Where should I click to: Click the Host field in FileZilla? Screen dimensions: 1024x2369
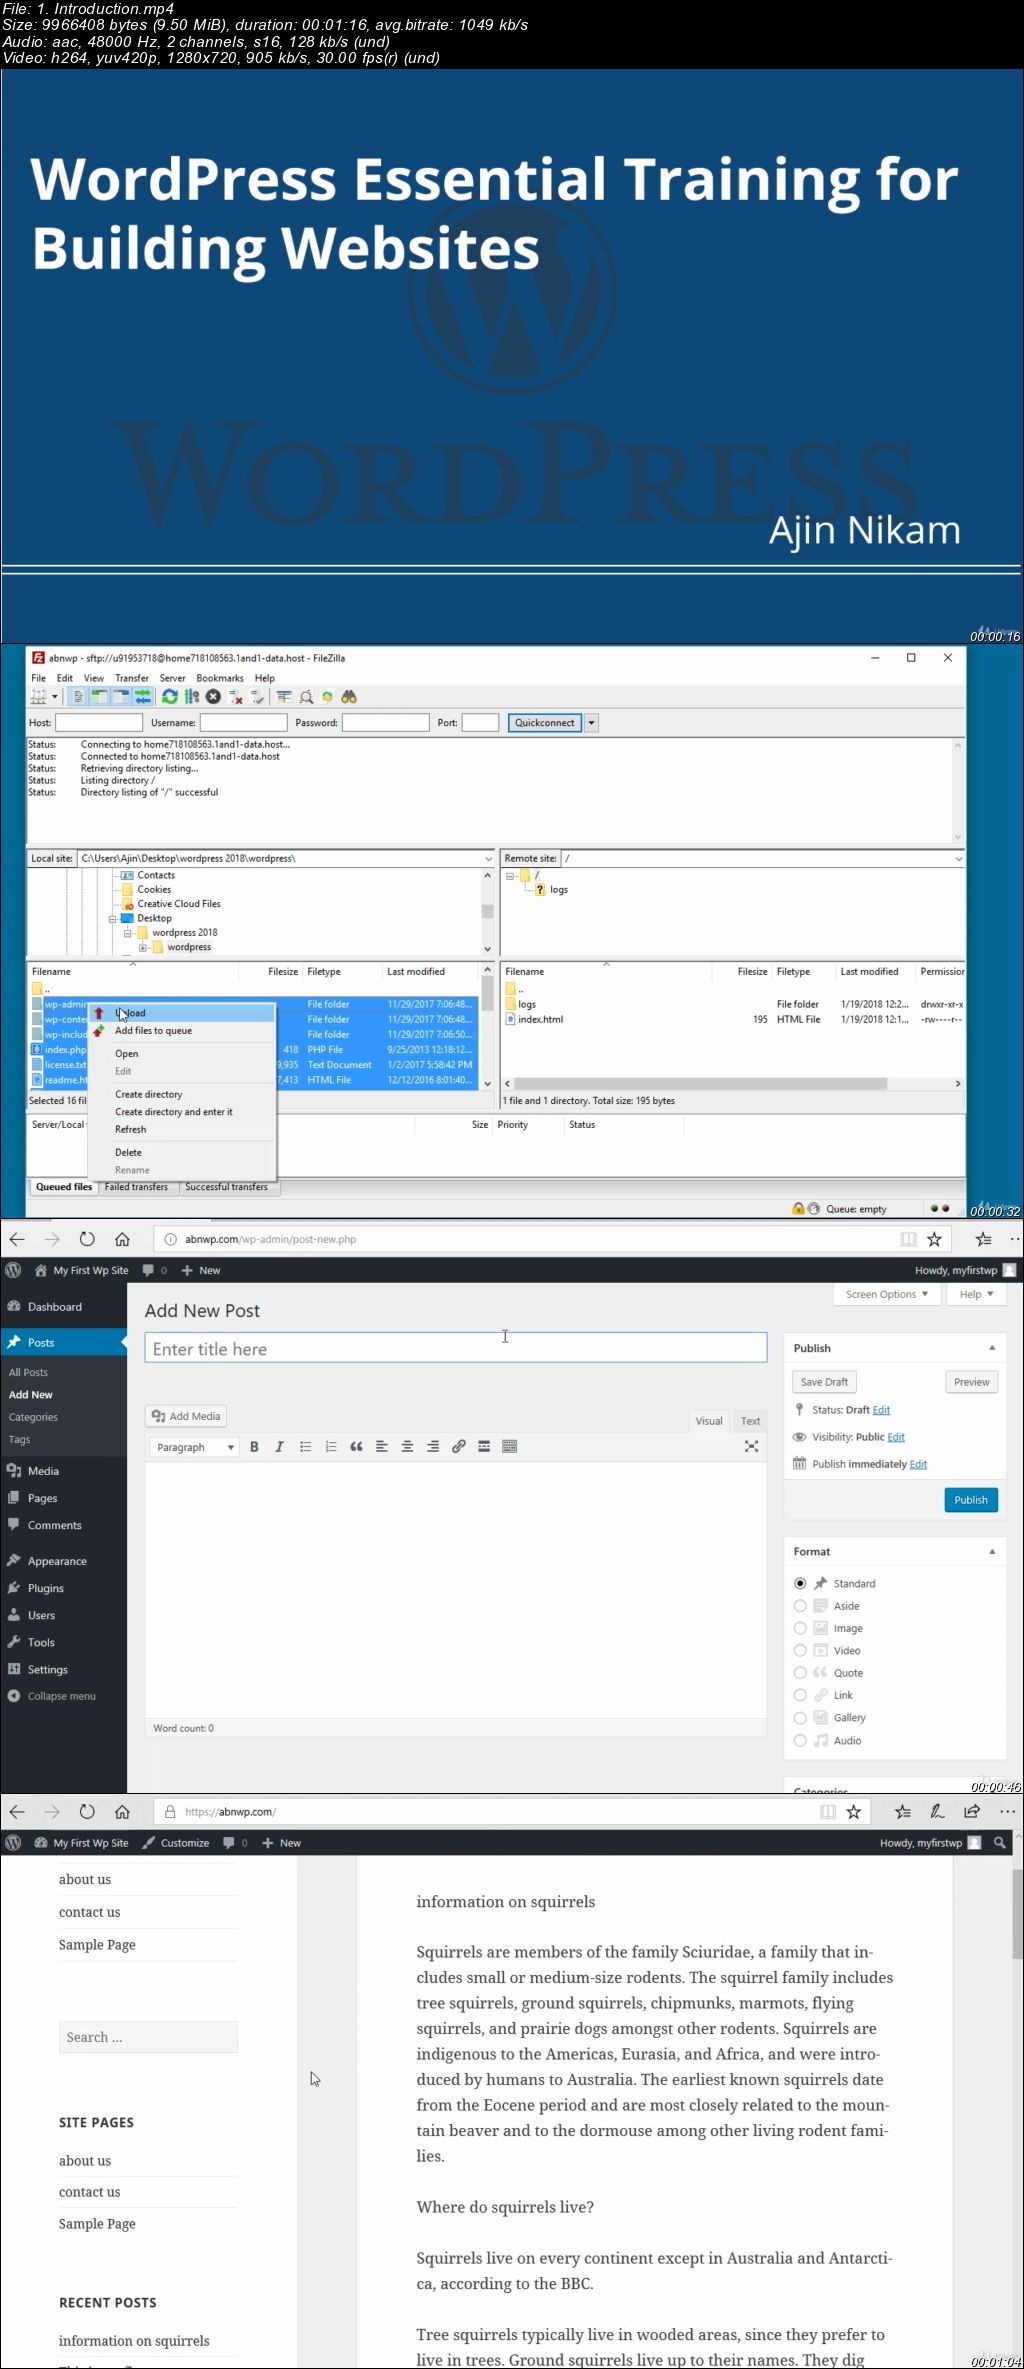(x=99, y=723)
